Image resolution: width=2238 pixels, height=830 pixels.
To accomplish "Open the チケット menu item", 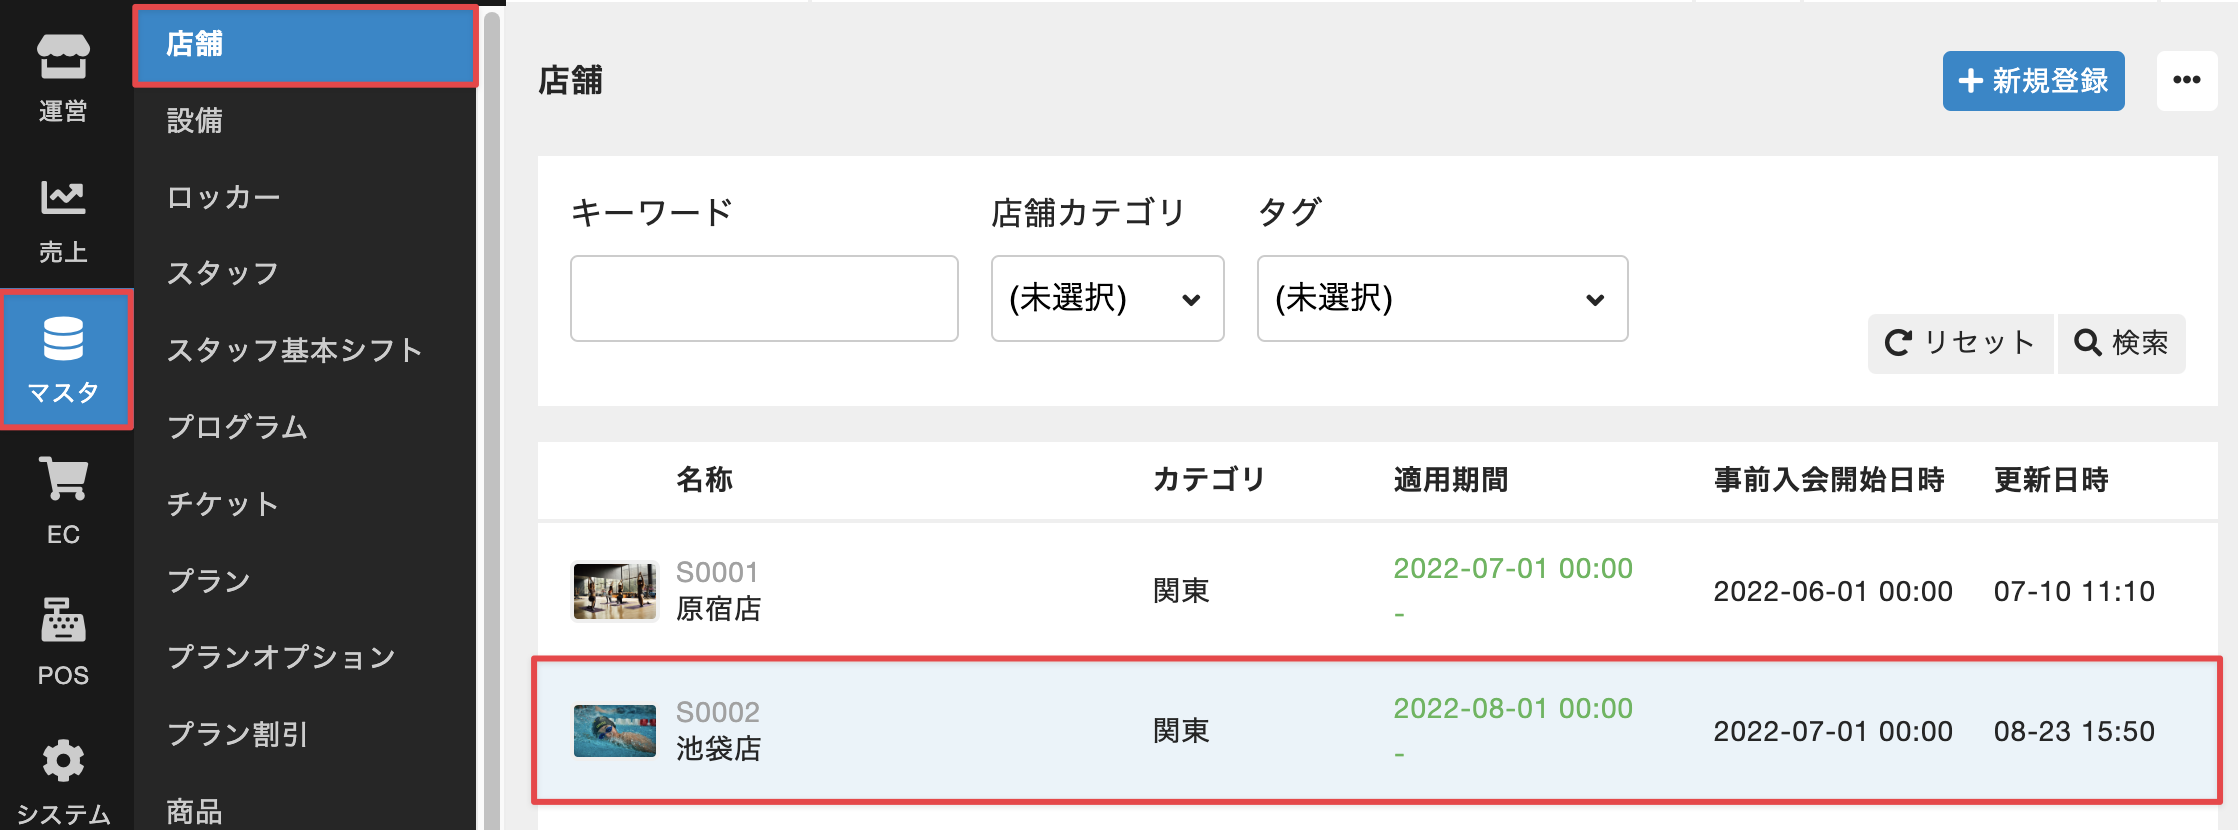I will [222, 504].
